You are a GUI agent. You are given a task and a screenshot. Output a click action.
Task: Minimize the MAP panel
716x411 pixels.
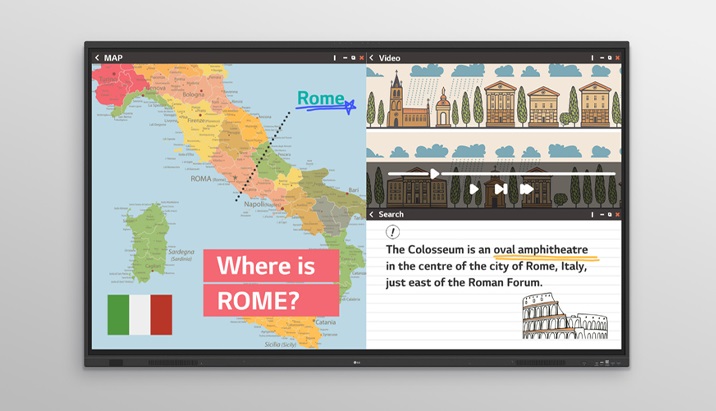345,58
